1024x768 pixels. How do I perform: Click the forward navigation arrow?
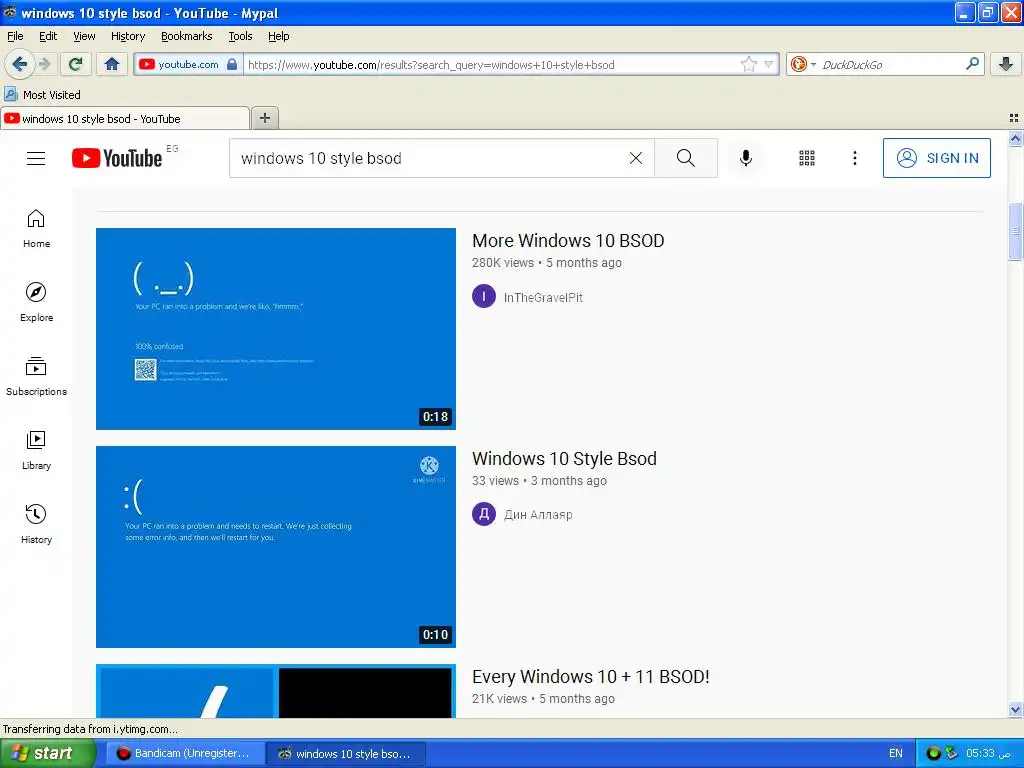pyautogui.click(x=45, y=64)
